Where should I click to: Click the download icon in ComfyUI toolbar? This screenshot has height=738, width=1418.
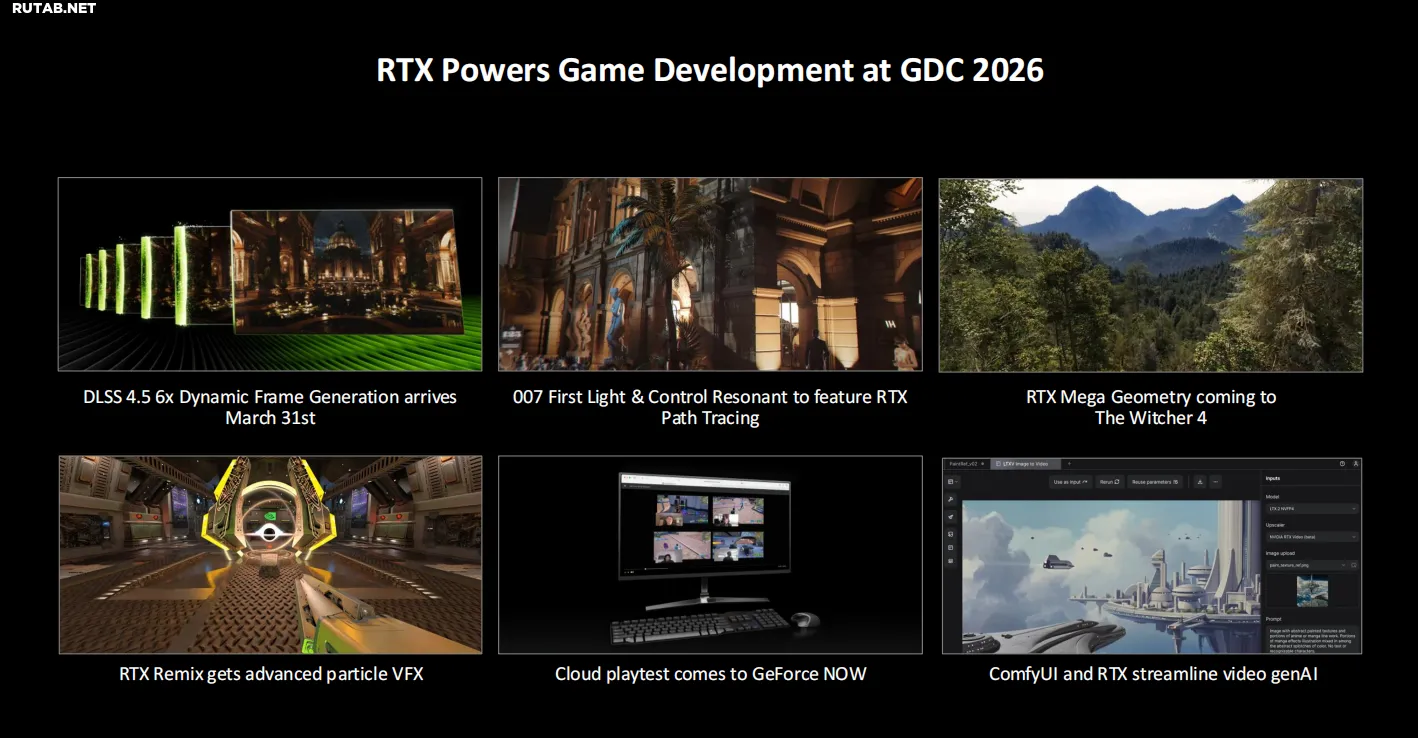[x=1200, y=482]
